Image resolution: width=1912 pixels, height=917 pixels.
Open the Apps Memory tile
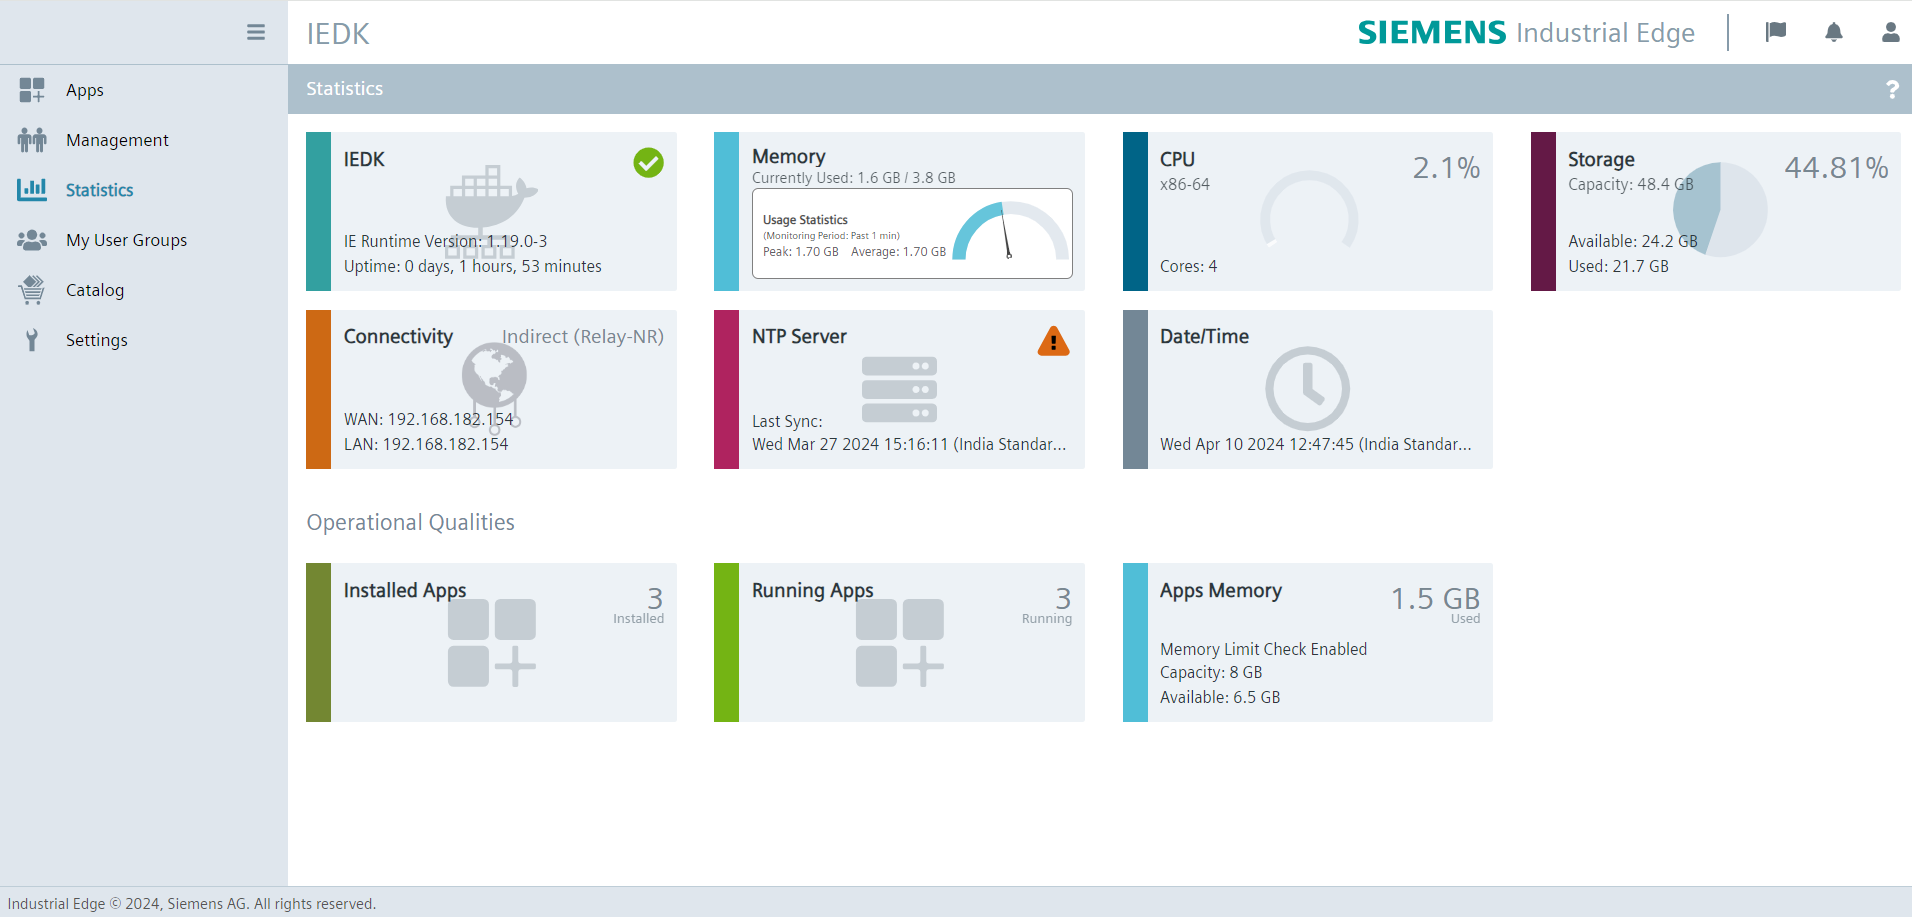pyautogui.click(x=1307, y=642)
